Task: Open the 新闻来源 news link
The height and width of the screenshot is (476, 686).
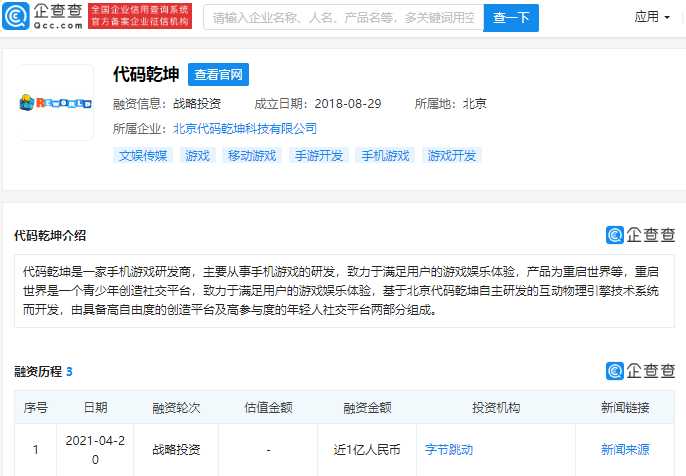Action: pyautogui.click(x=625, y=449)
